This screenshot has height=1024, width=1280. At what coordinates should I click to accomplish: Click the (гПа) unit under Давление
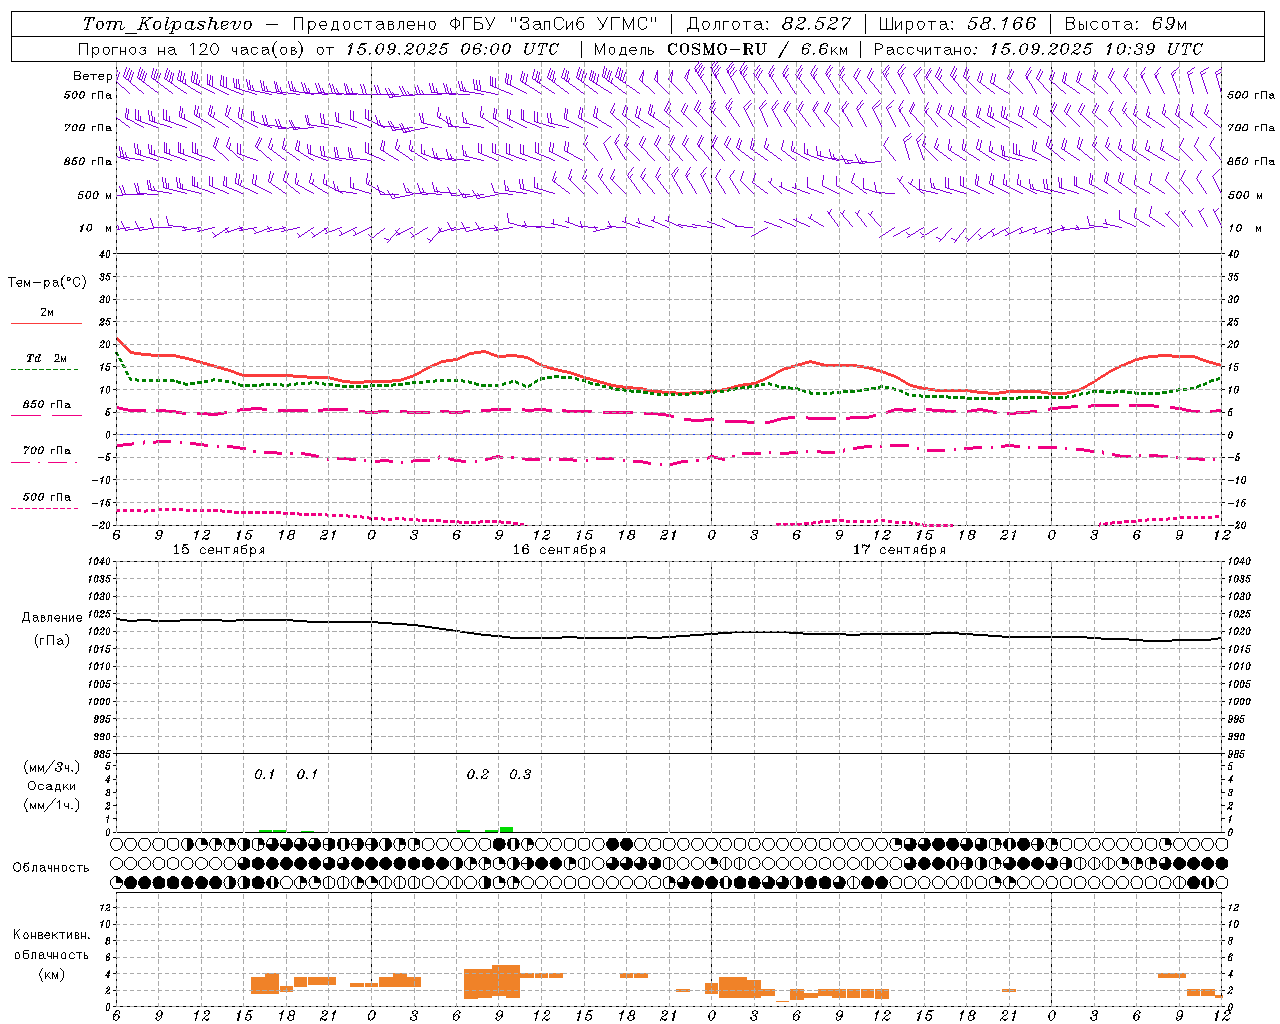tap(52, 641)
